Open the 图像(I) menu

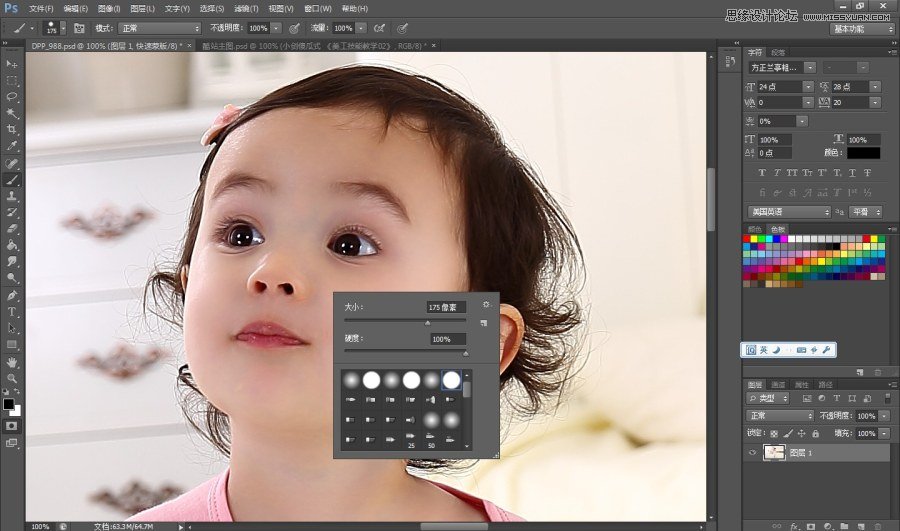pyautogui.click(x=109, y=9)
